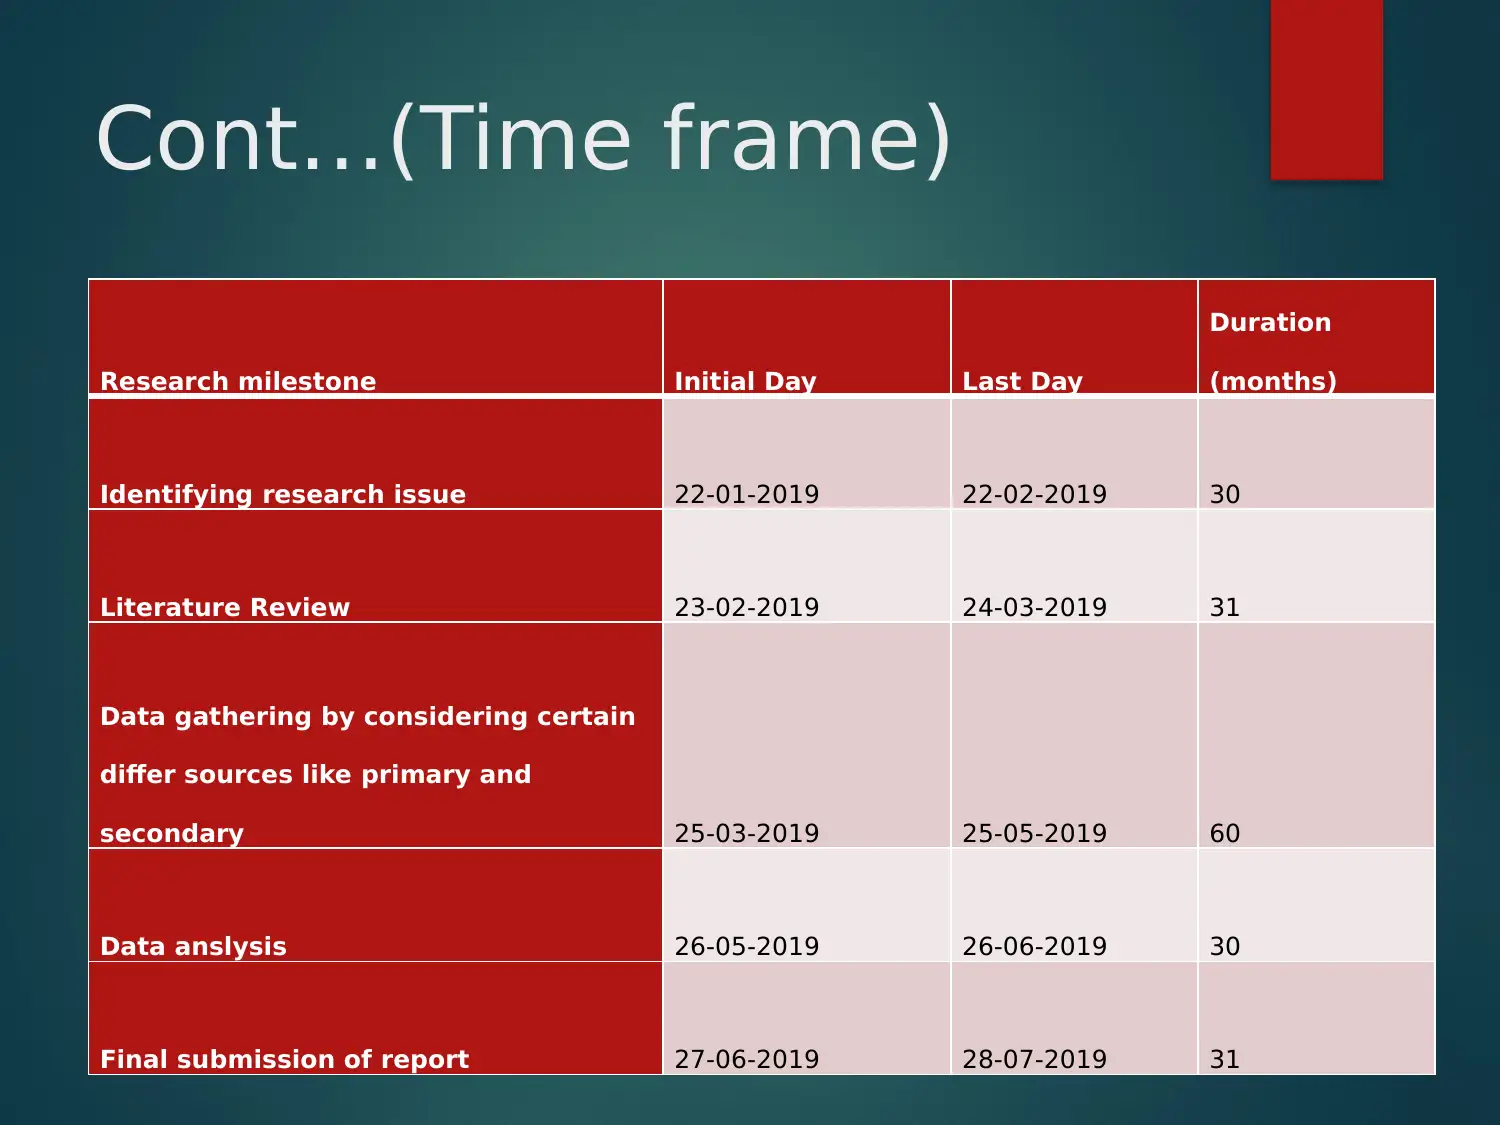
Task: Select the 'Duration (months)' header cell
Action: tap(1316, 338)
